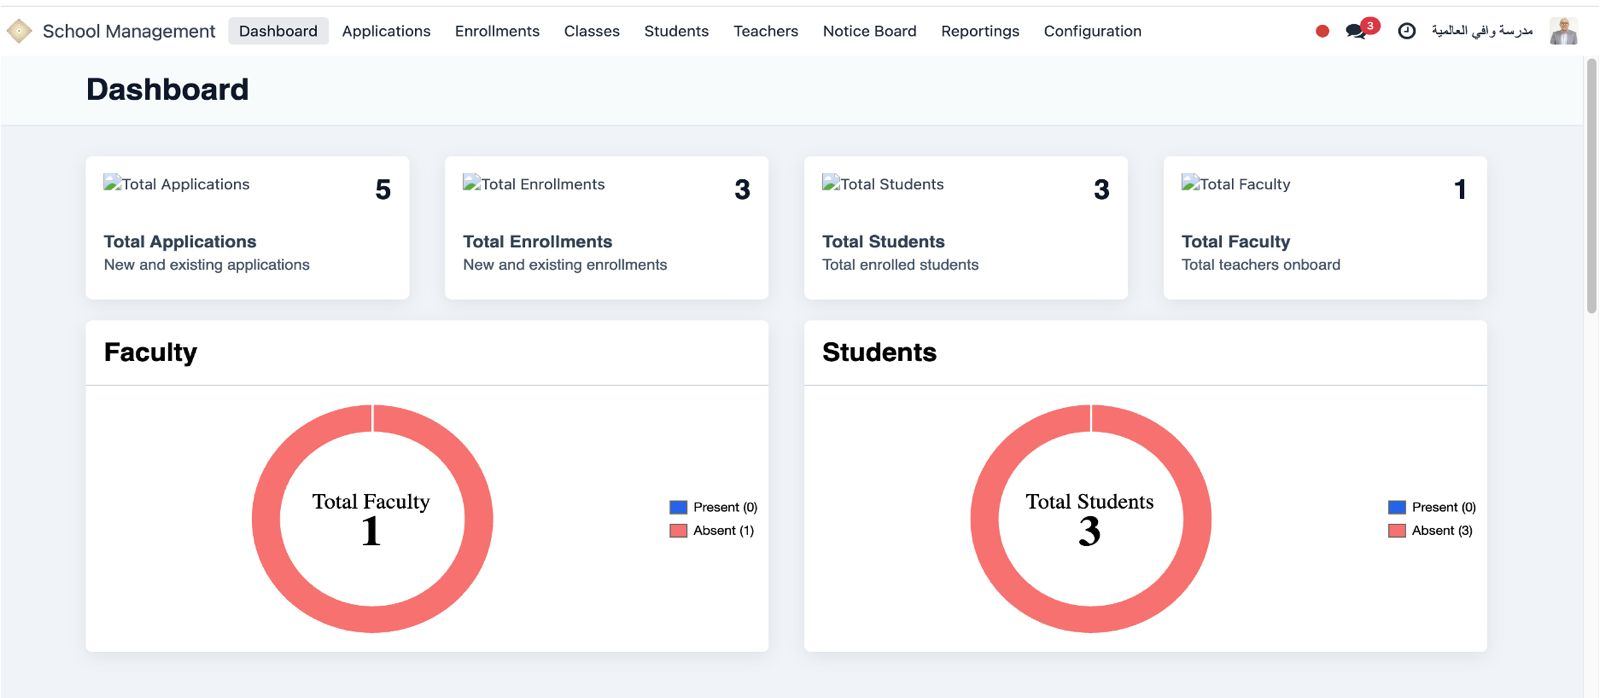Open the Dashboard menu item
Viewport: 1600px width, 698px height.
tap(278, 31)
